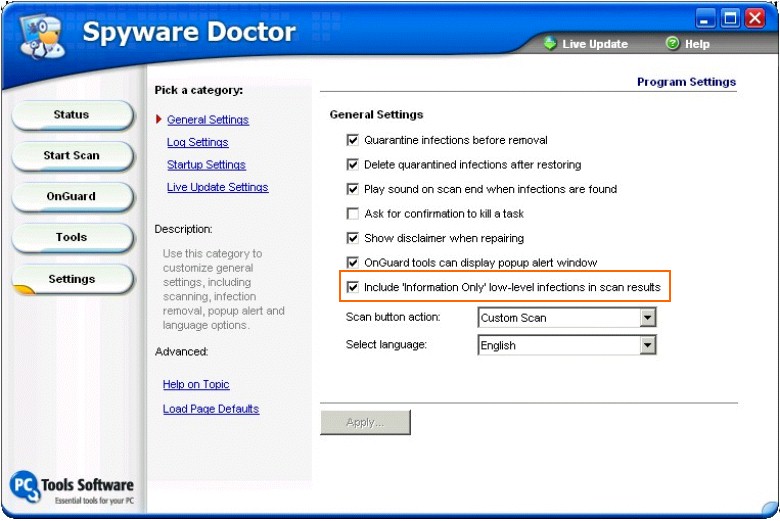Choose the Startup Settings category
The height and width of the screenshot is (521, 780).
206,165
